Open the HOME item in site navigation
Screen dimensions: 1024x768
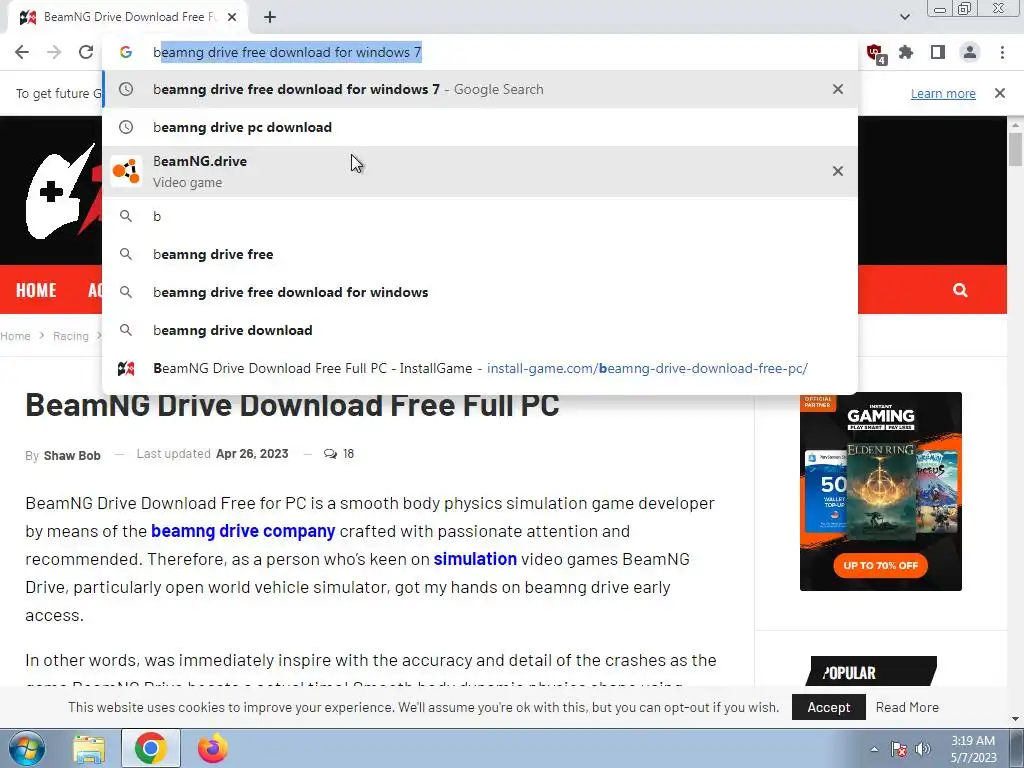click(x=36, y=290)
